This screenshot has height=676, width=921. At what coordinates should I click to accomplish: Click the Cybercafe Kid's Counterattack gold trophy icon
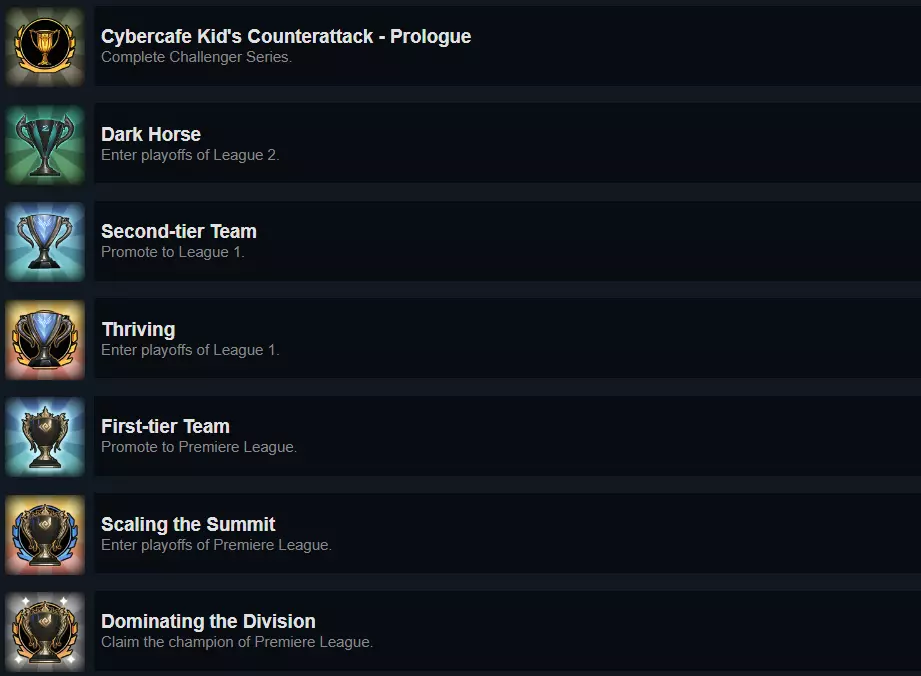tap(45, 46)
